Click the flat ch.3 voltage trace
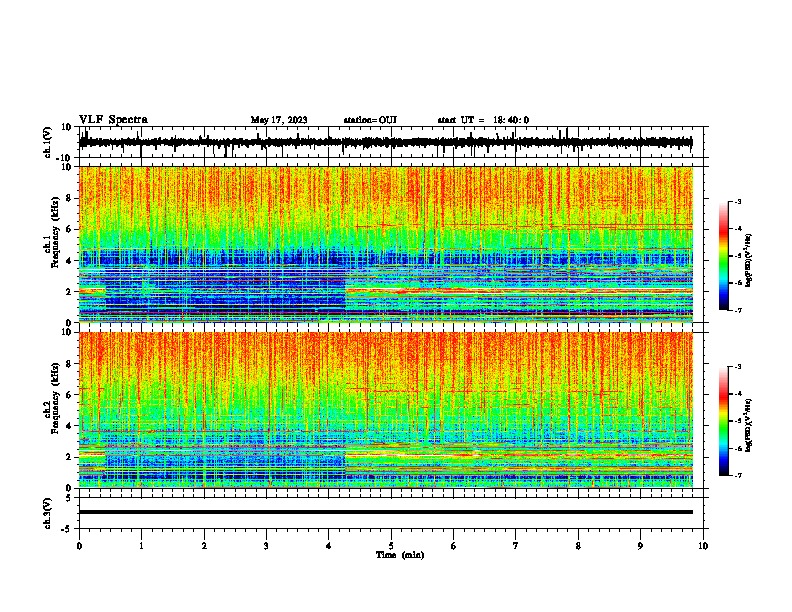Image resolution: width=792 pixels, height=612 pixels. (x=386, y=512)
